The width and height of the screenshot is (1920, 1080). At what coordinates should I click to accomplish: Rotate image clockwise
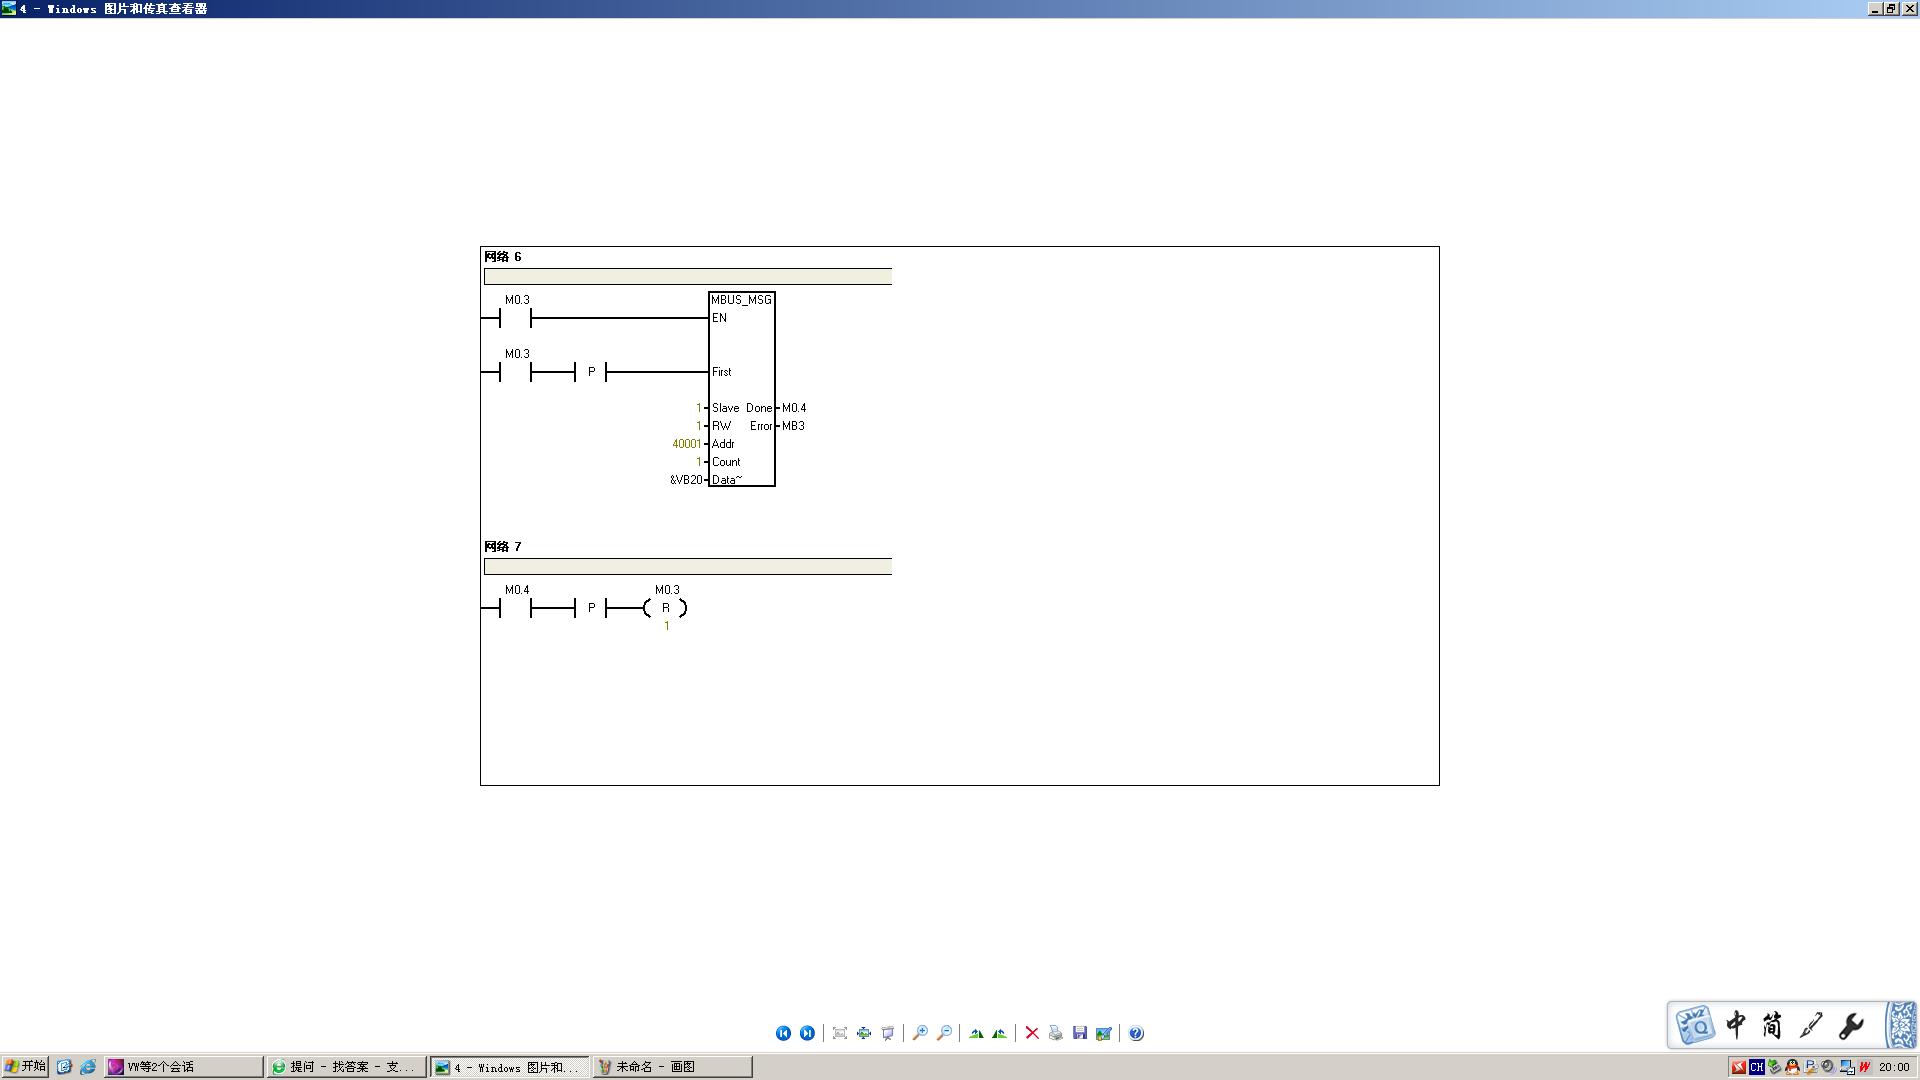click(976, 1033)
